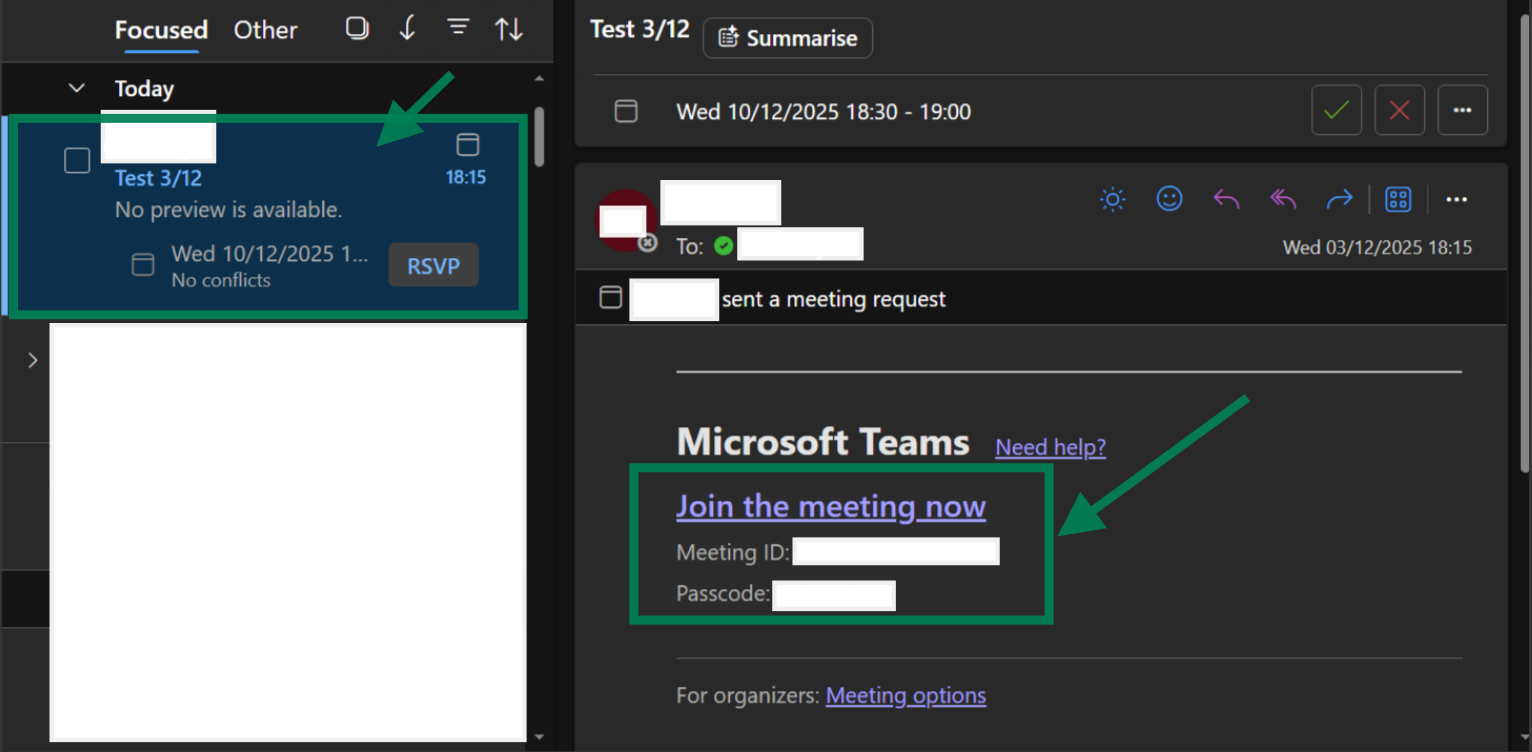1532x752 pixels.
Task: Click the message list scrollbar thumb
Action: point(540,136)
